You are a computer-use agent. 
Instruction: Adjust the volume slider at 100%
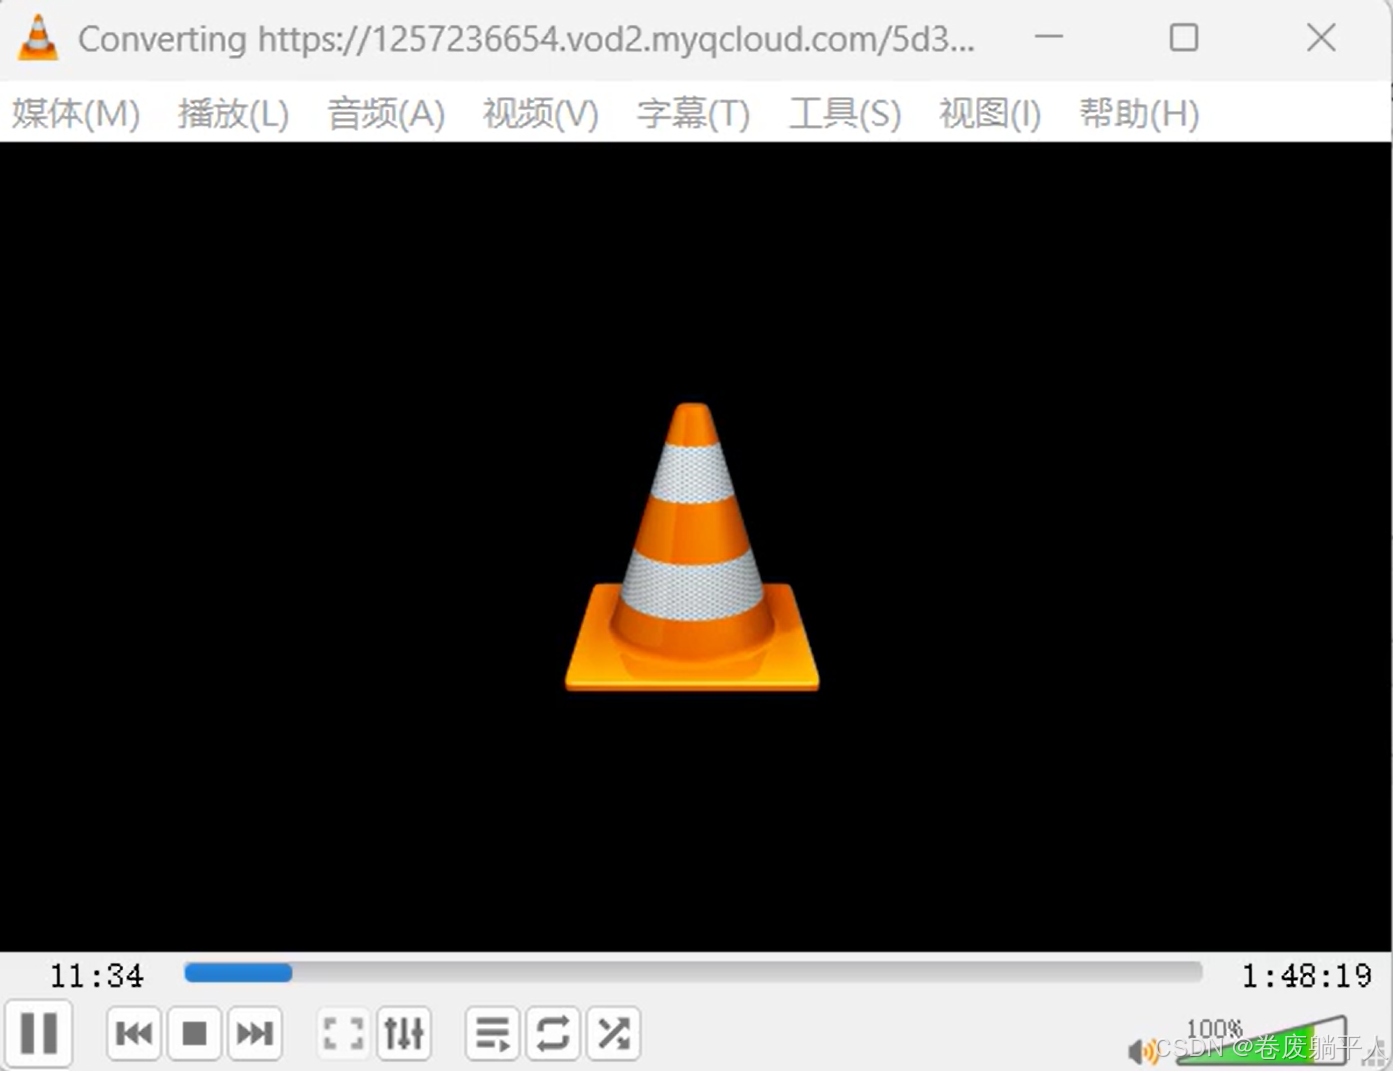click(x=1262, y=1040)
